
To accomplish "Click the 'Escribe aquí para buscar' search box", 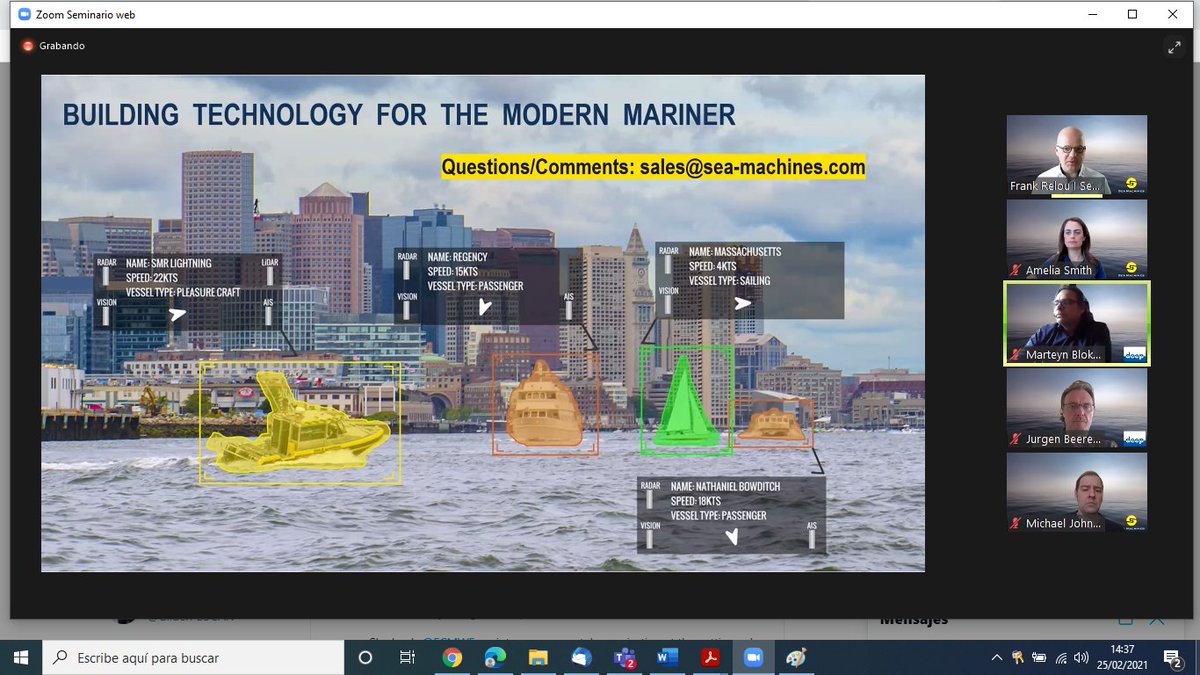I will coord(192,657).
